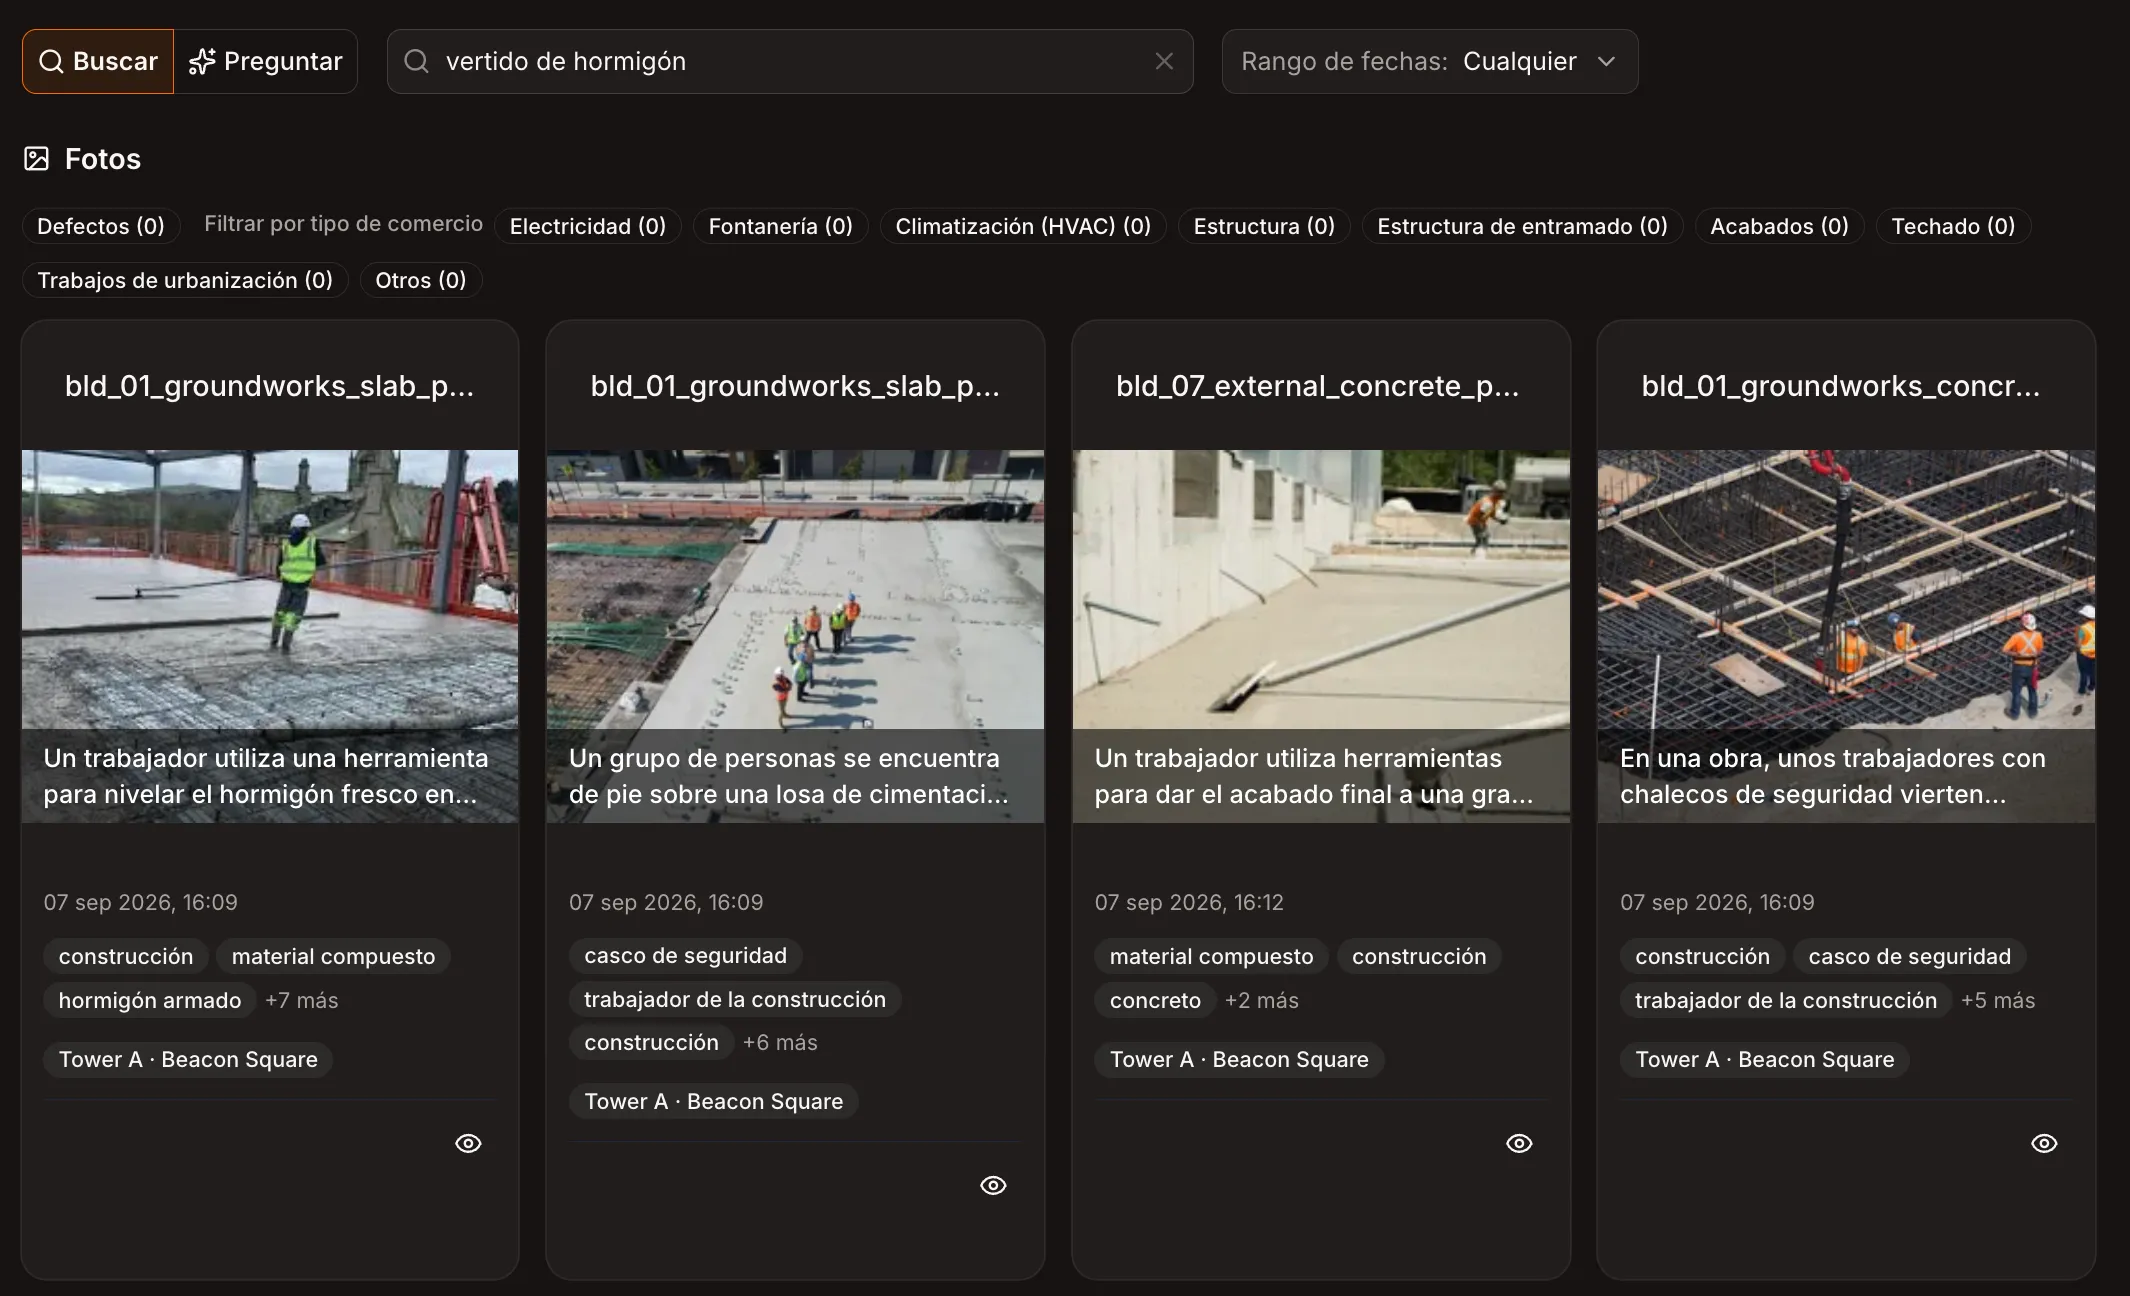Toggle eye icon on bld_07_external_concrete card
This screenshot has height=1296, width=2130.
(1519, 1143)
